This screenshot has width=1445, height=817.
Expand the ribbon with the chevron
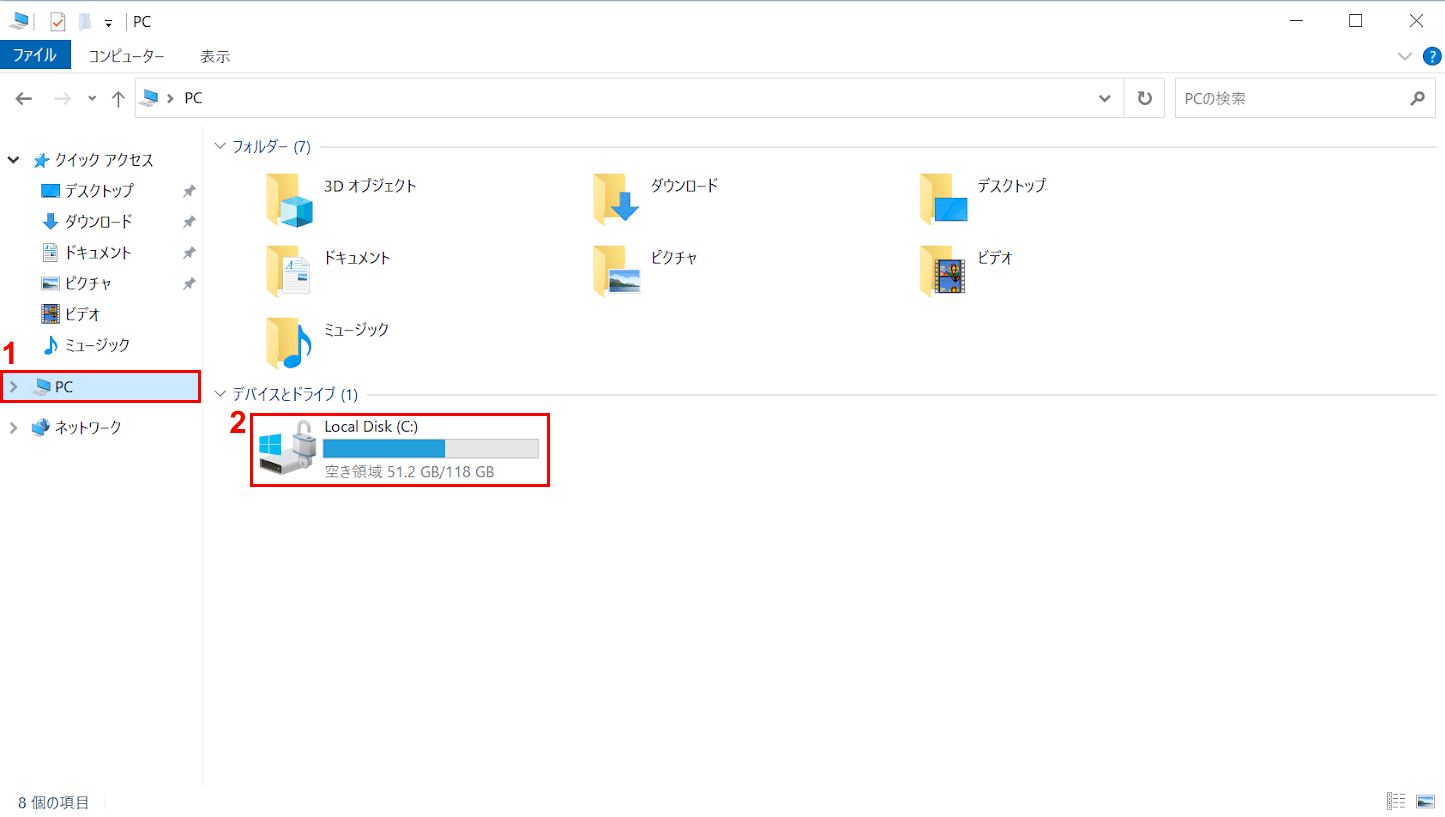(x=1405, y=56)
